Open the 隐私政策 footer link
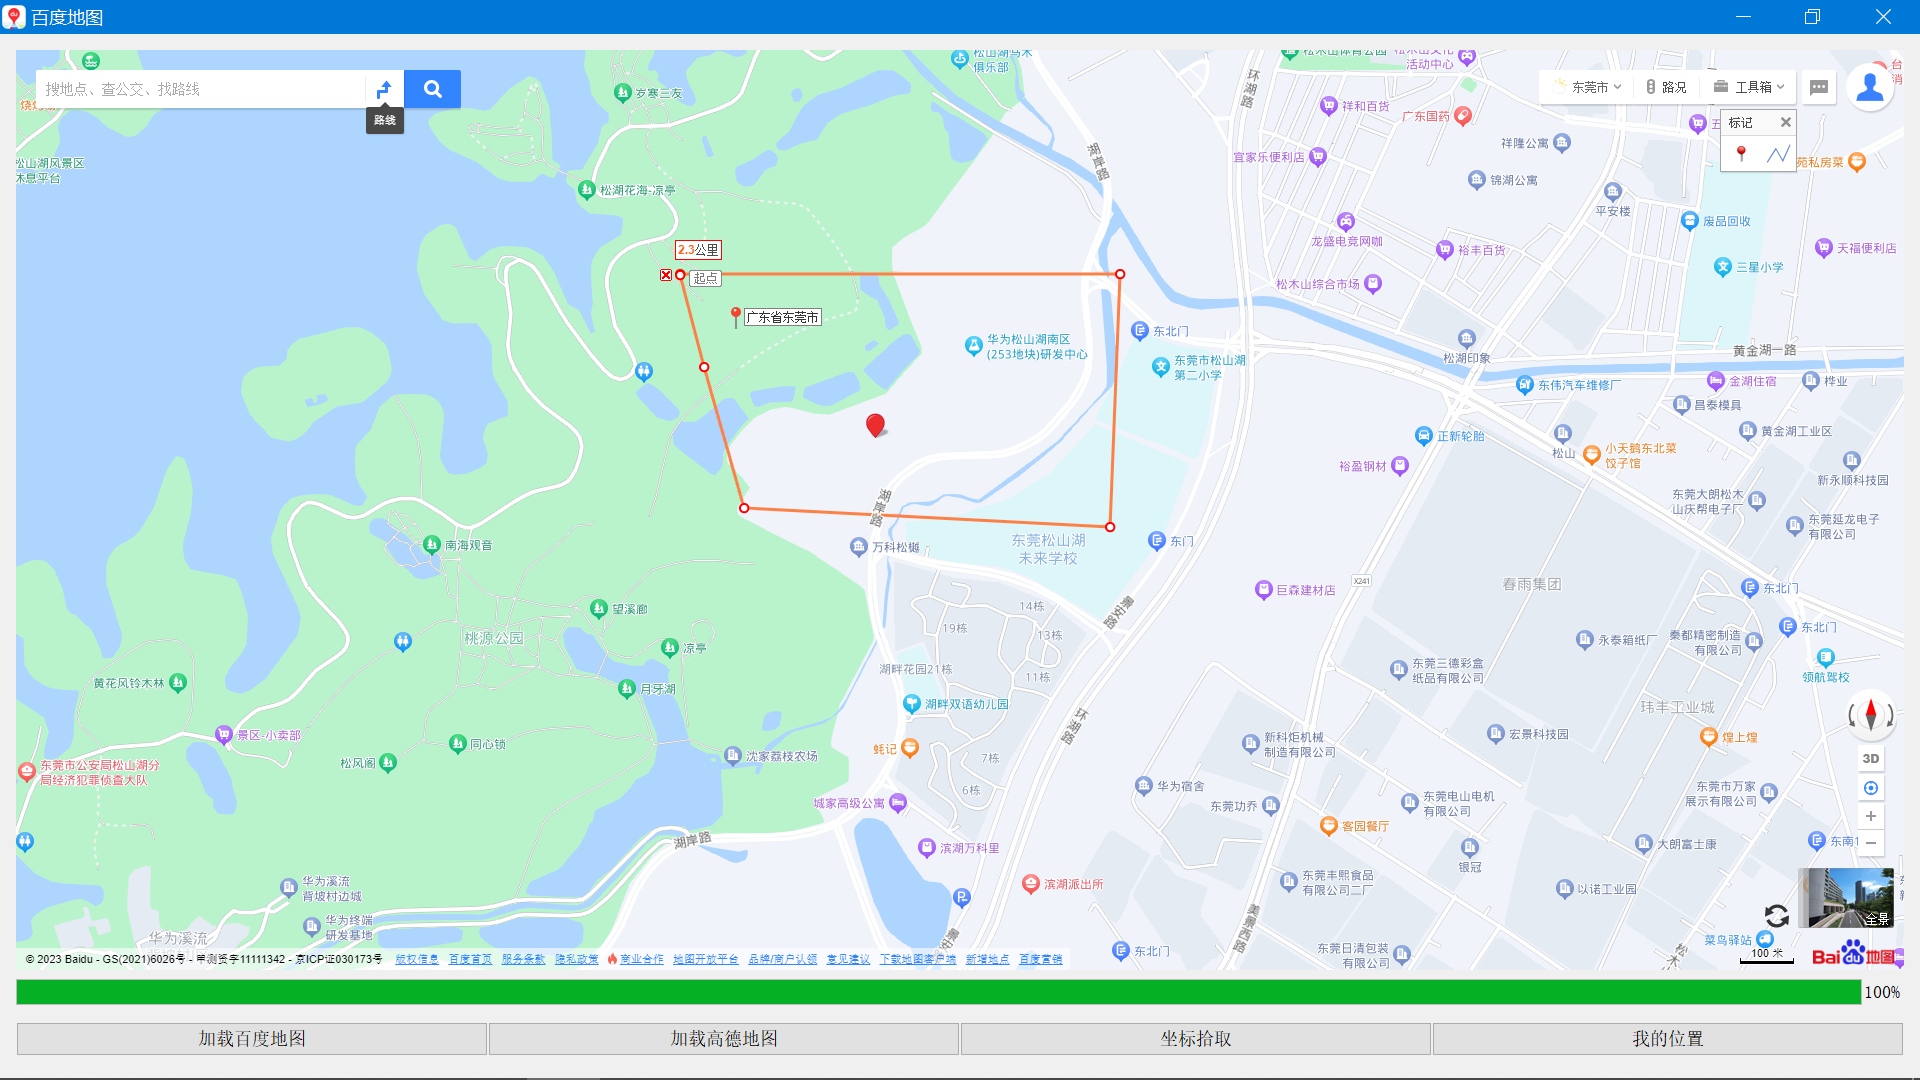1920x1080 pixels. (x=577, y=959)
